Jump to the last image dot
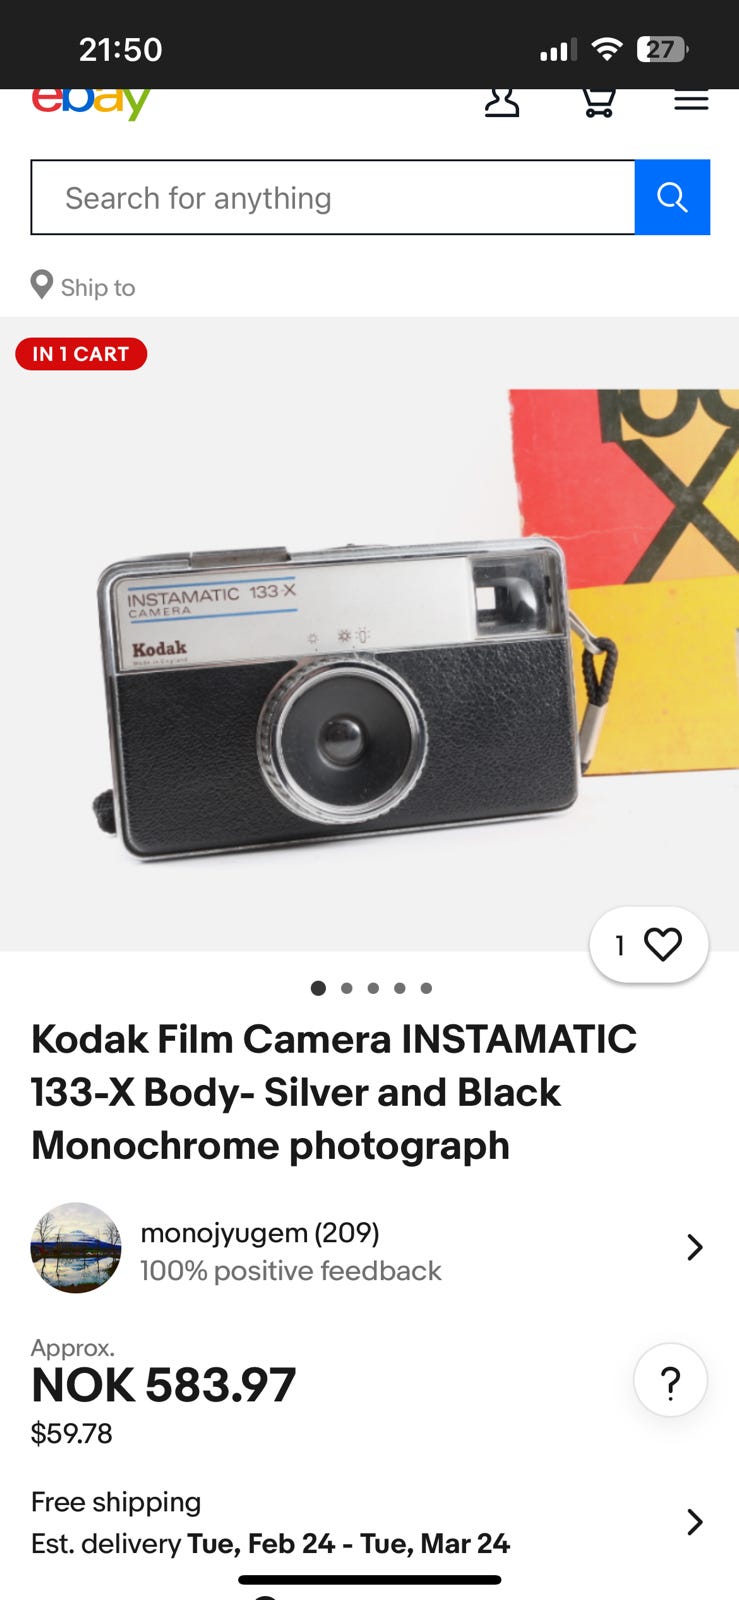Screen dimensions: 739x1600 click(x=426, y=988)
